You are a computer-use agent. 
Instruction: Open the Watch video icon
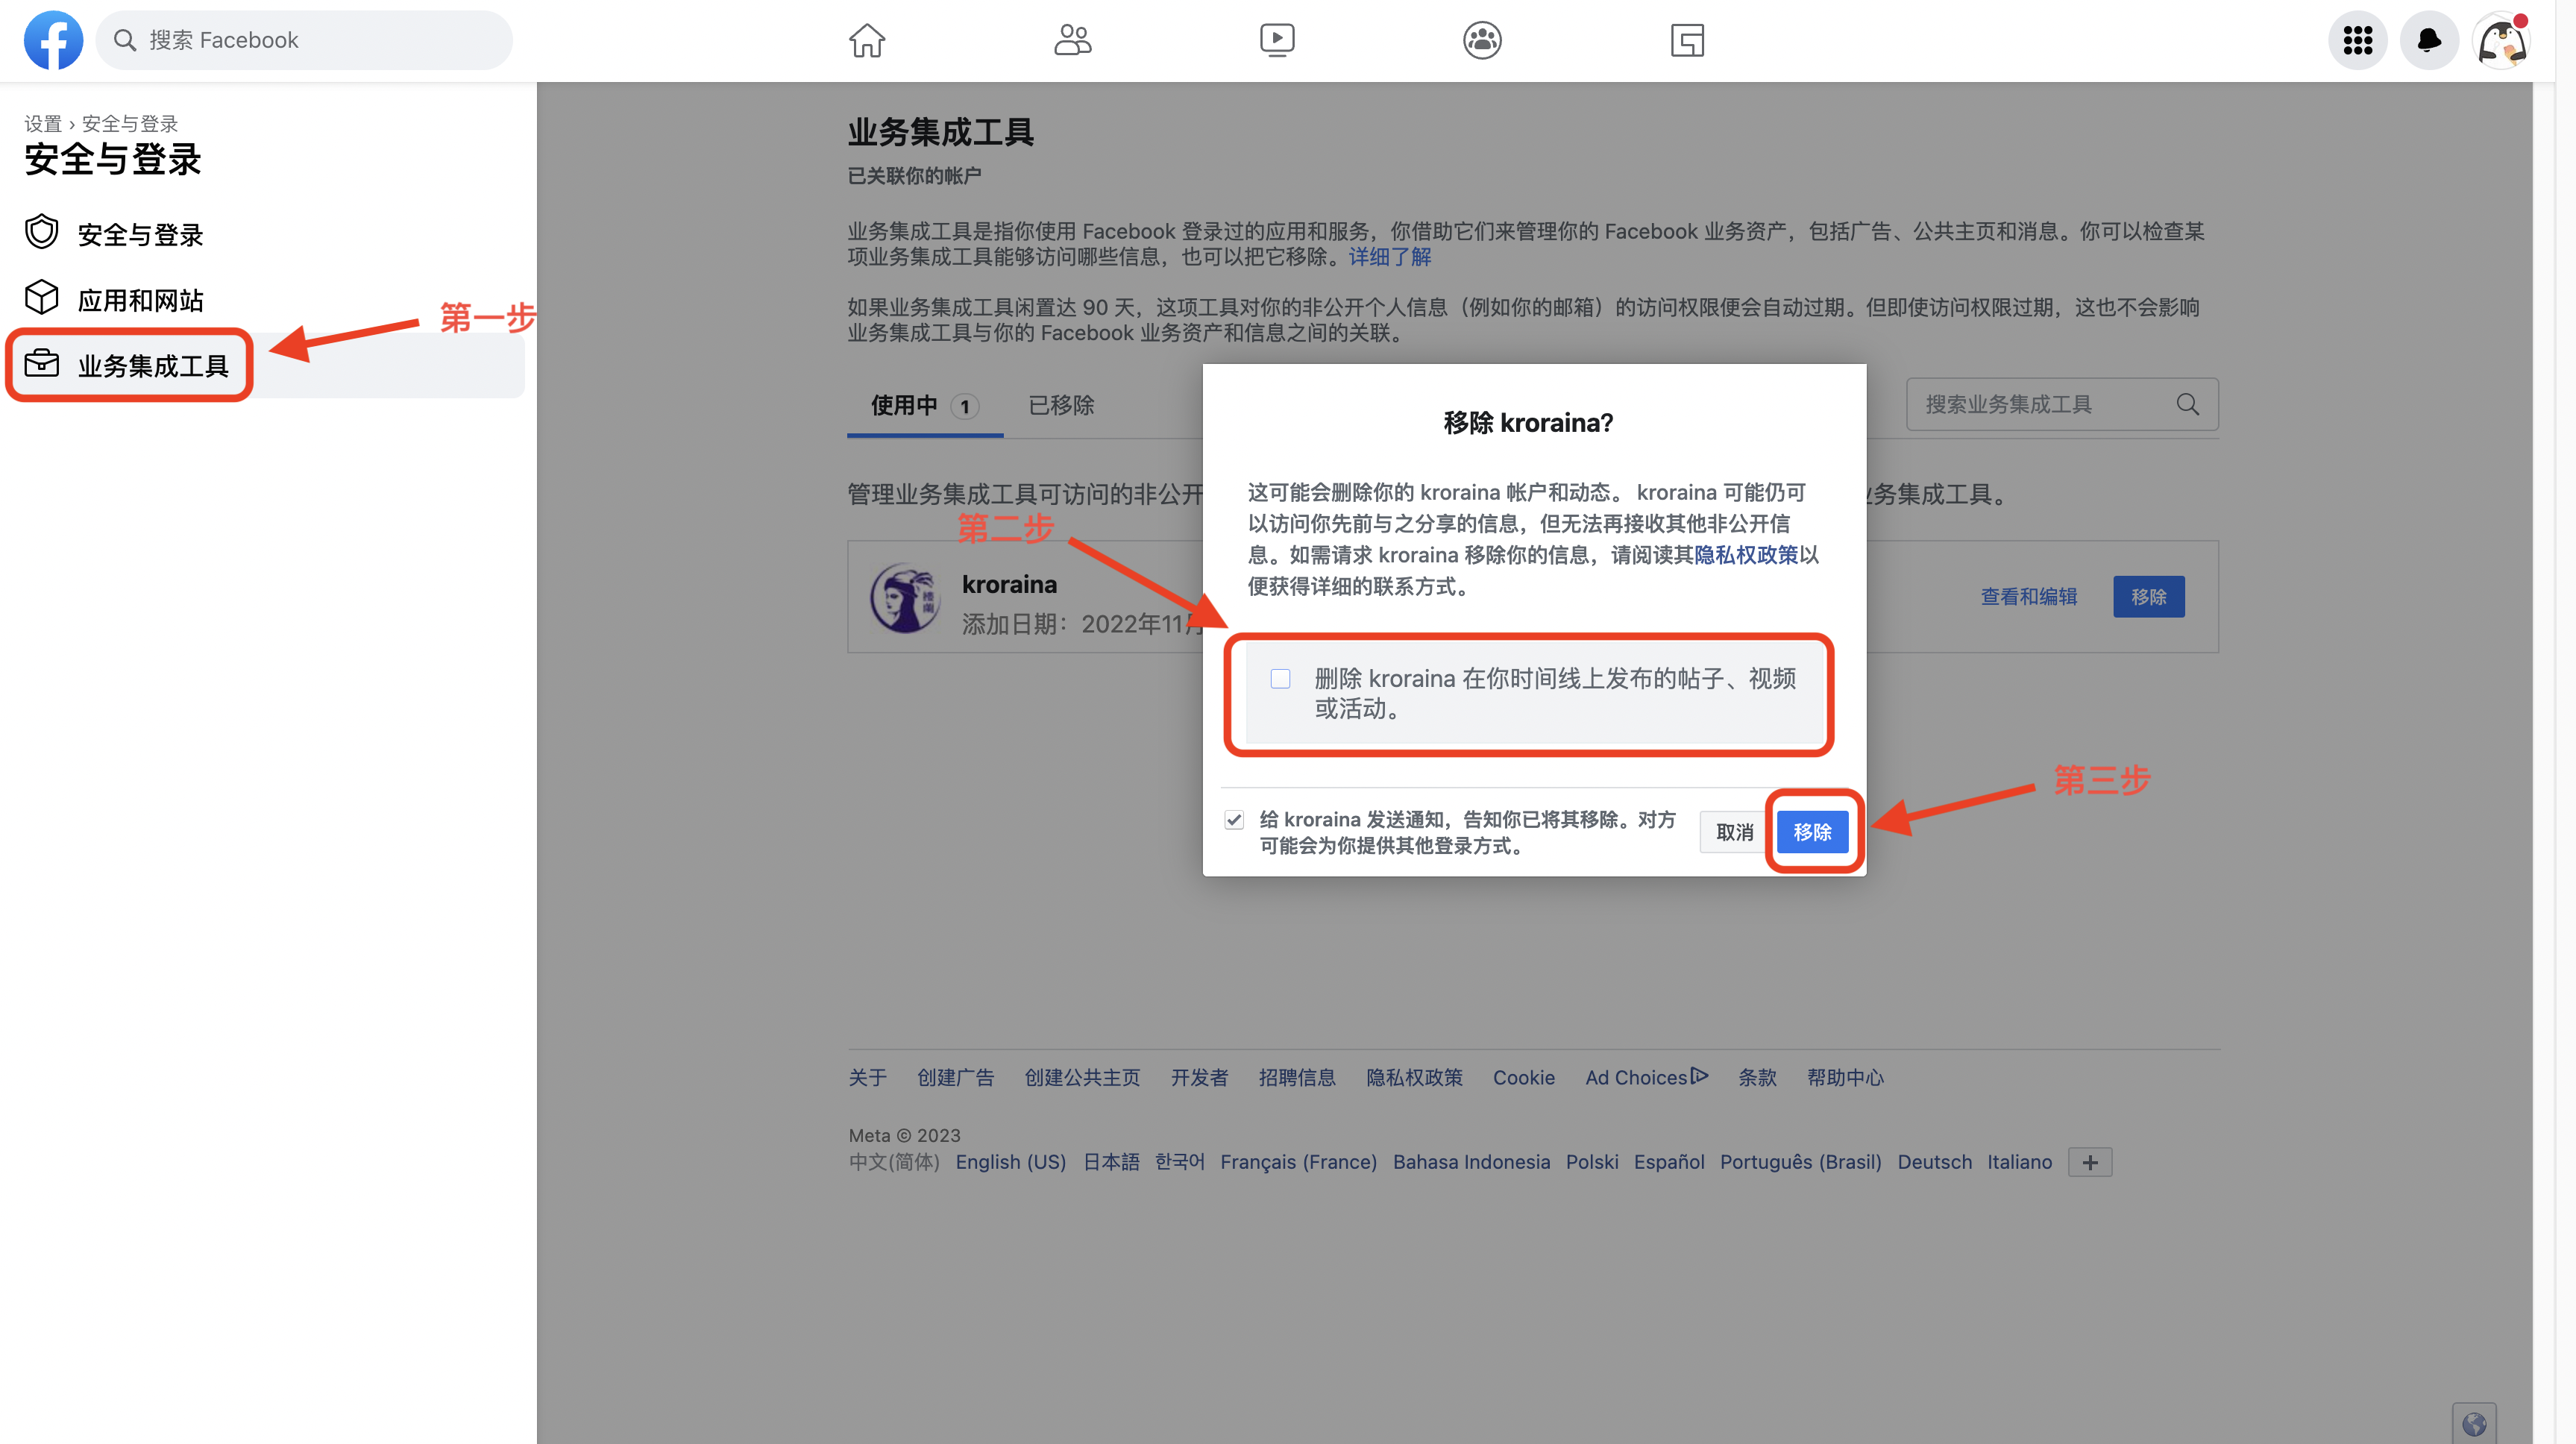pos(1277,40)
